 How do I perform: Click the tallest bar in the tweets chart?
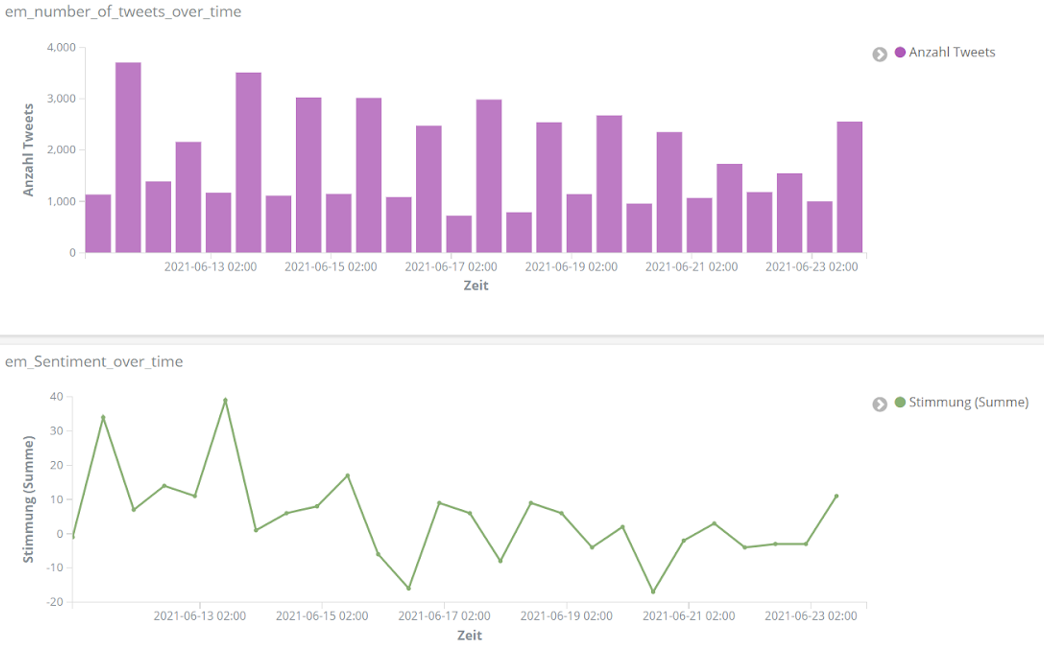click(x=128, y=158)
